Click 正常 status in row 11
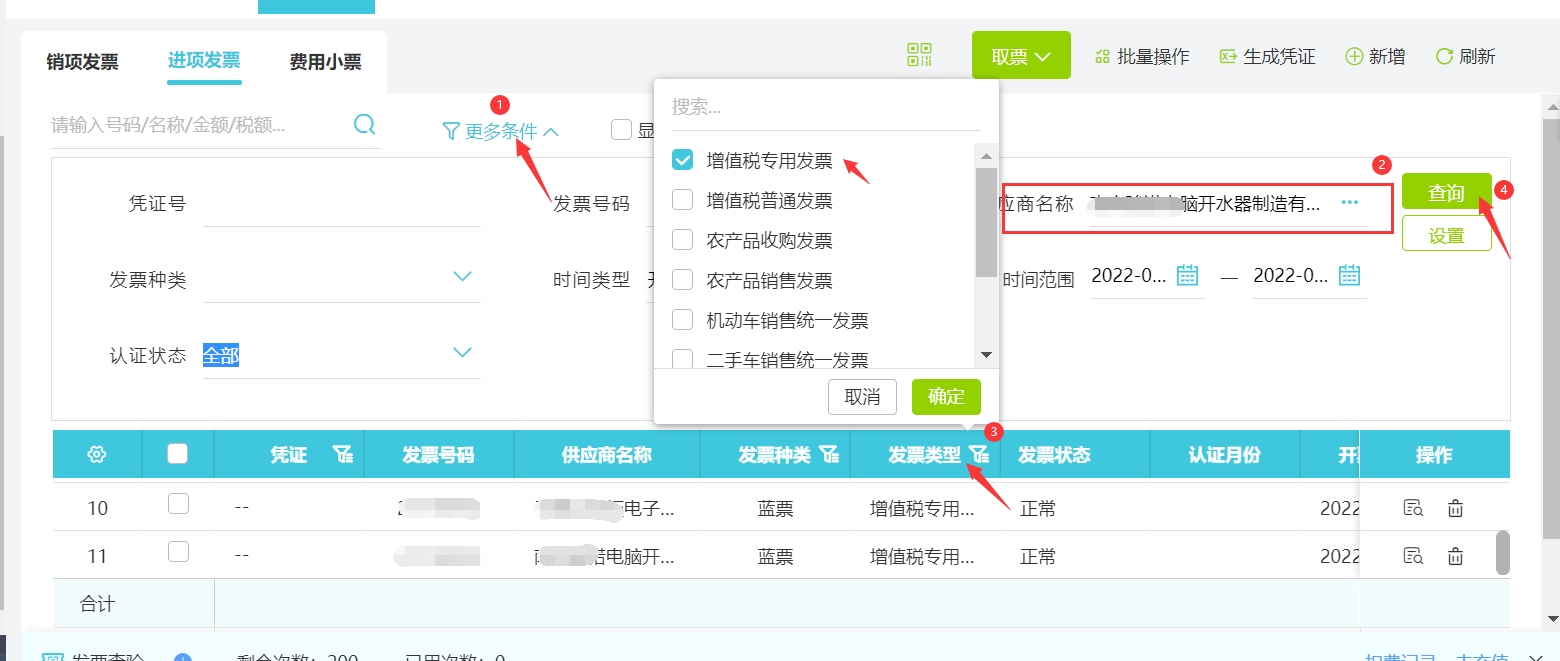Image resolution: width=1560 pixels, height=661 pixels. click(x=1038, y=556)
